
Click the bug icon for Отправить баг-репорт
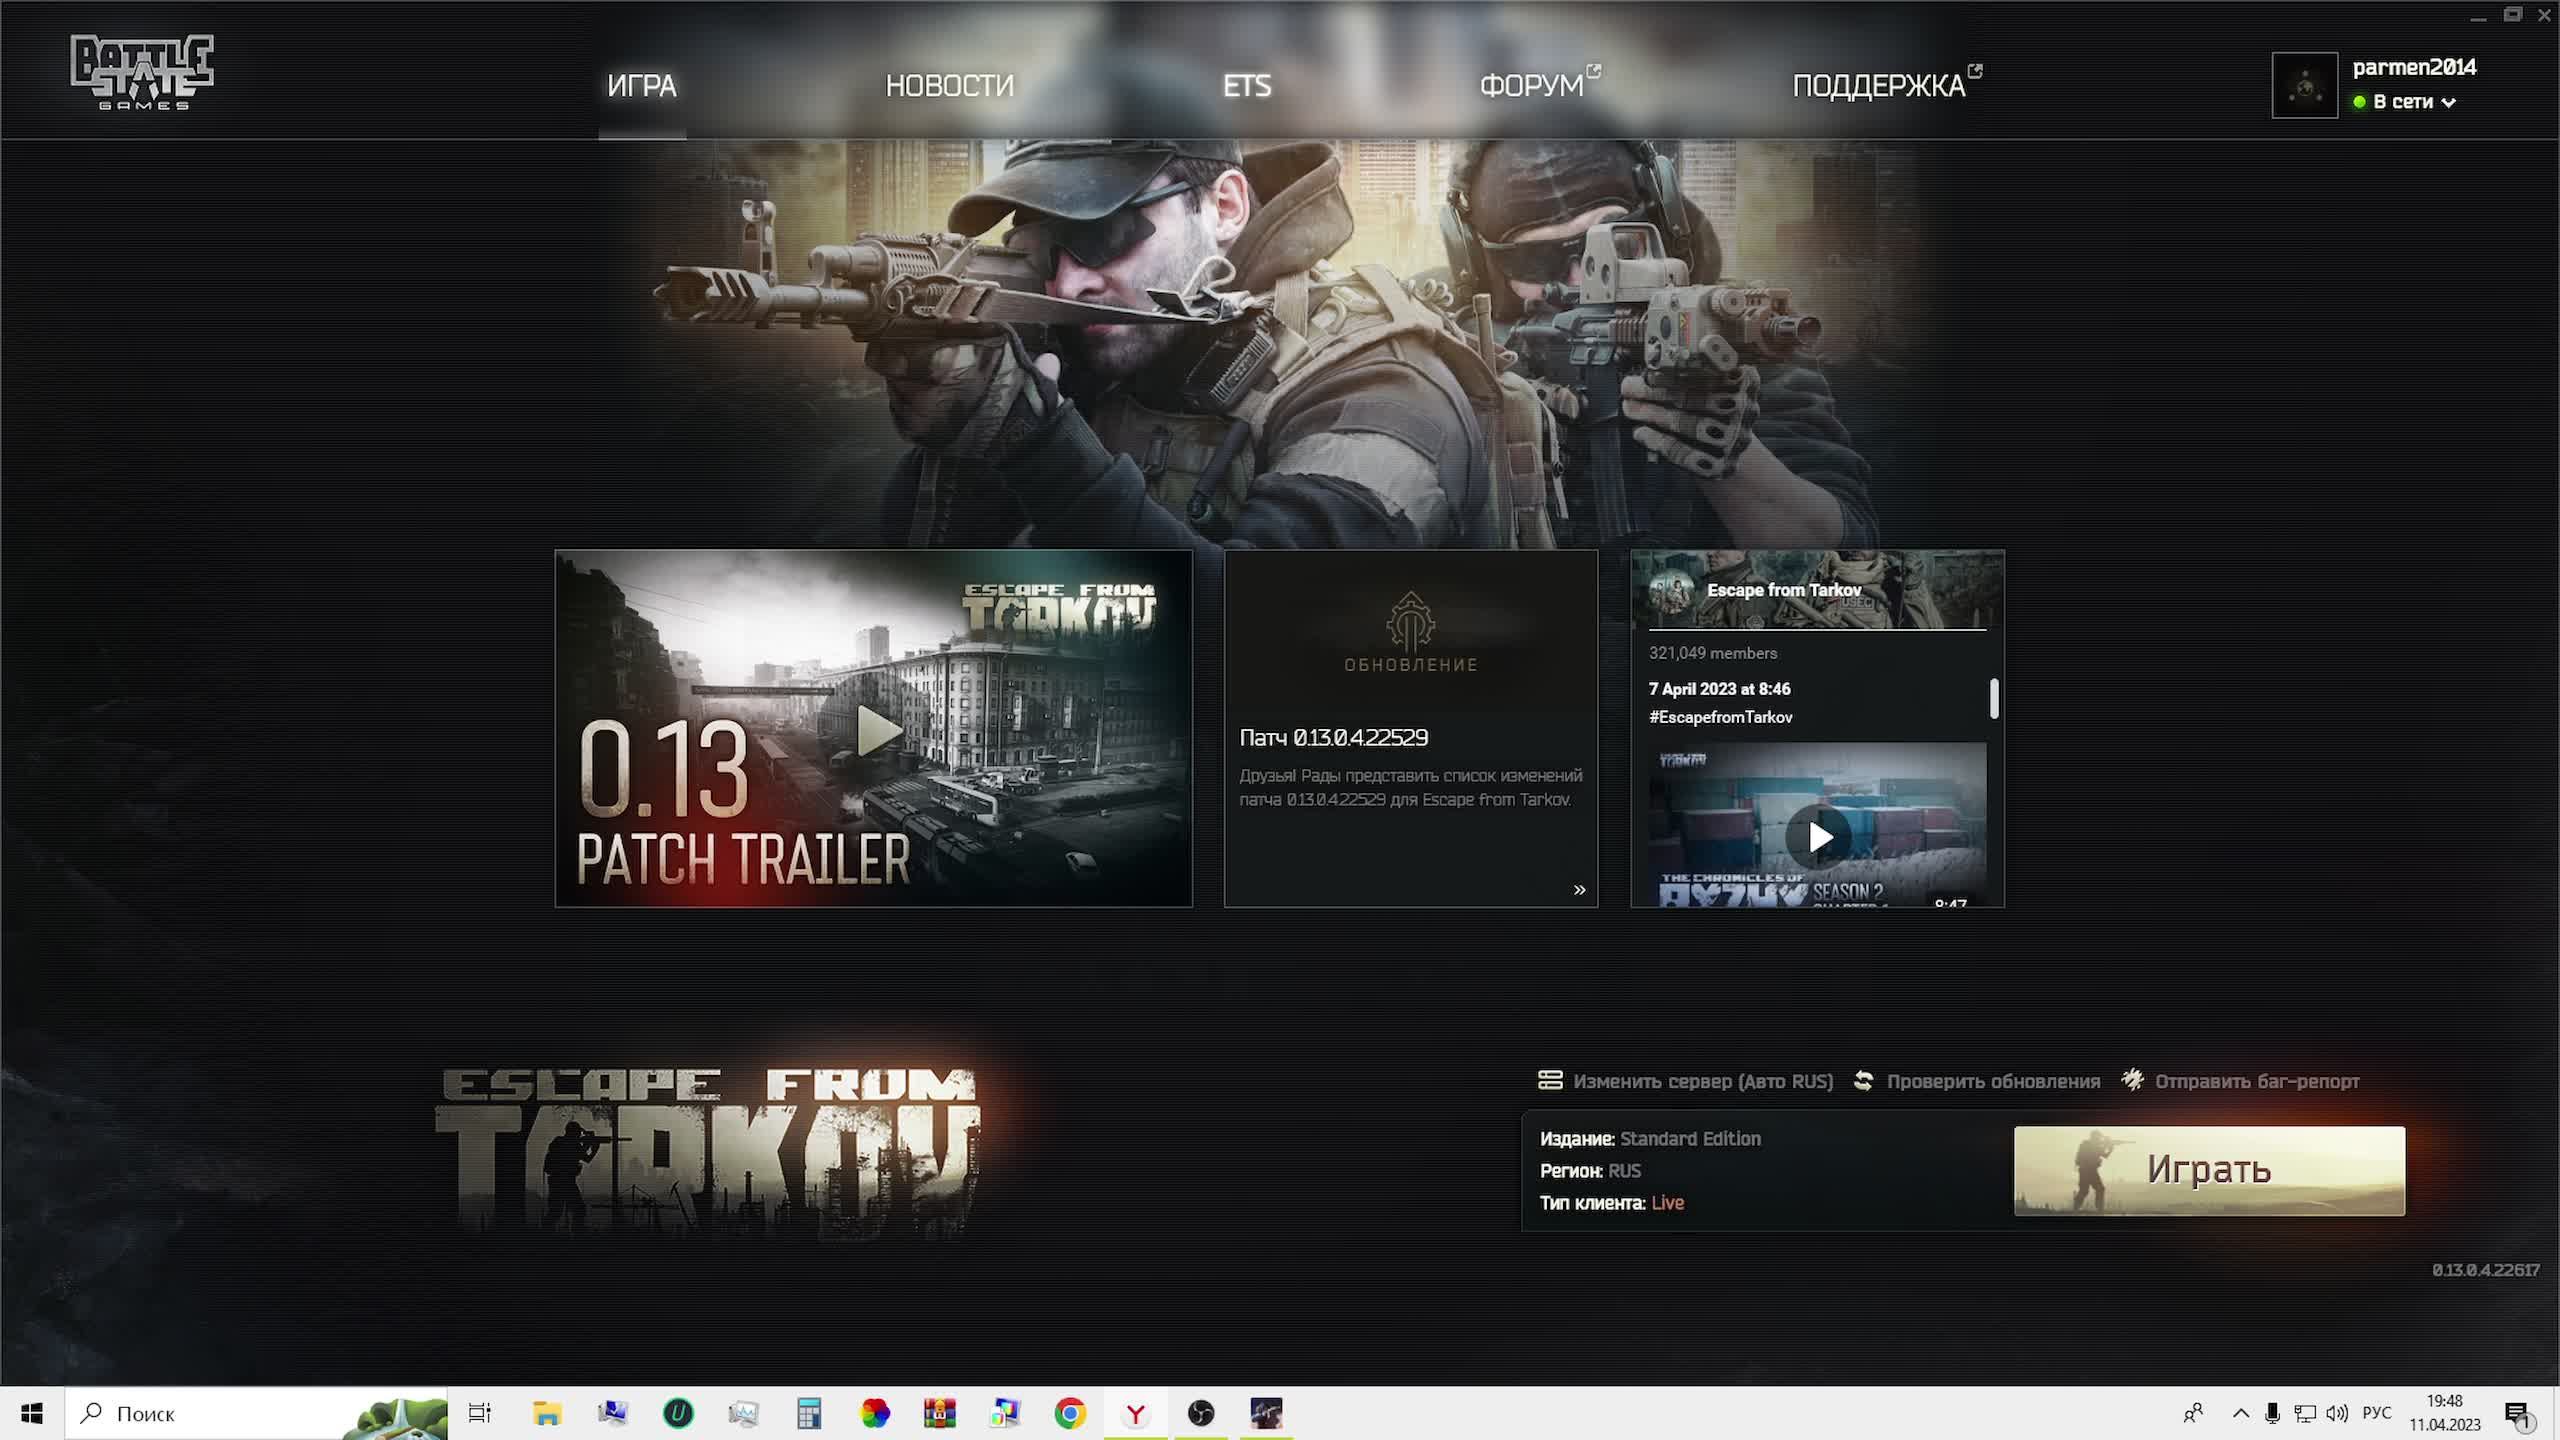tap(2132, 1080)
